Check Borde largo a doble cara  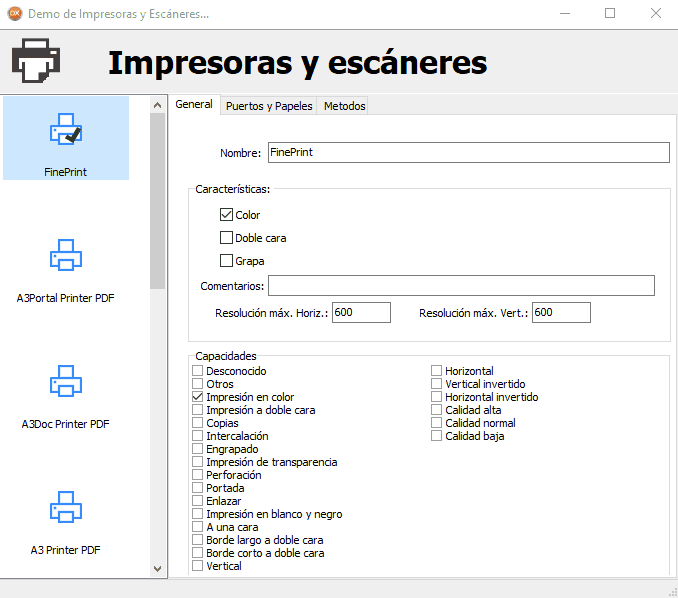pyautogui.click(x=197, y=540)
